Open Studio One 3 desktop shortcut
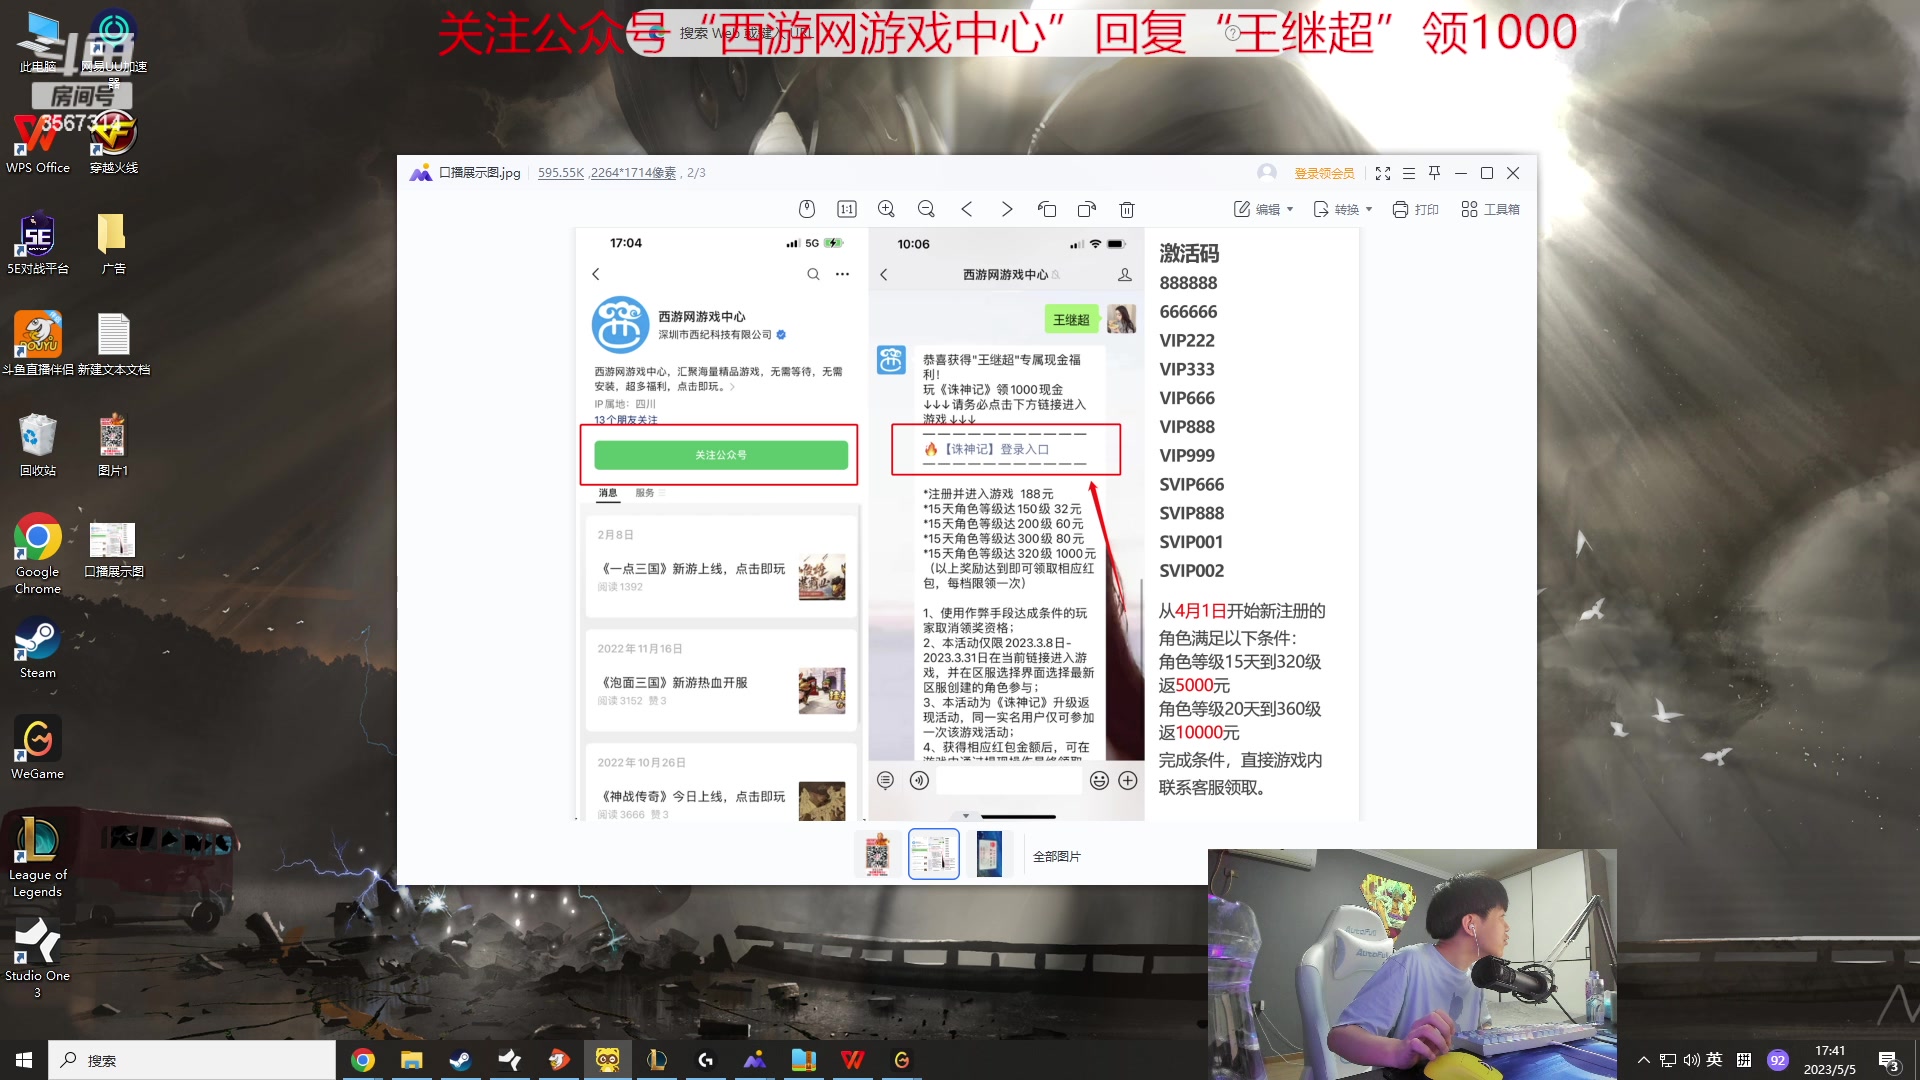 pos(38,958)
